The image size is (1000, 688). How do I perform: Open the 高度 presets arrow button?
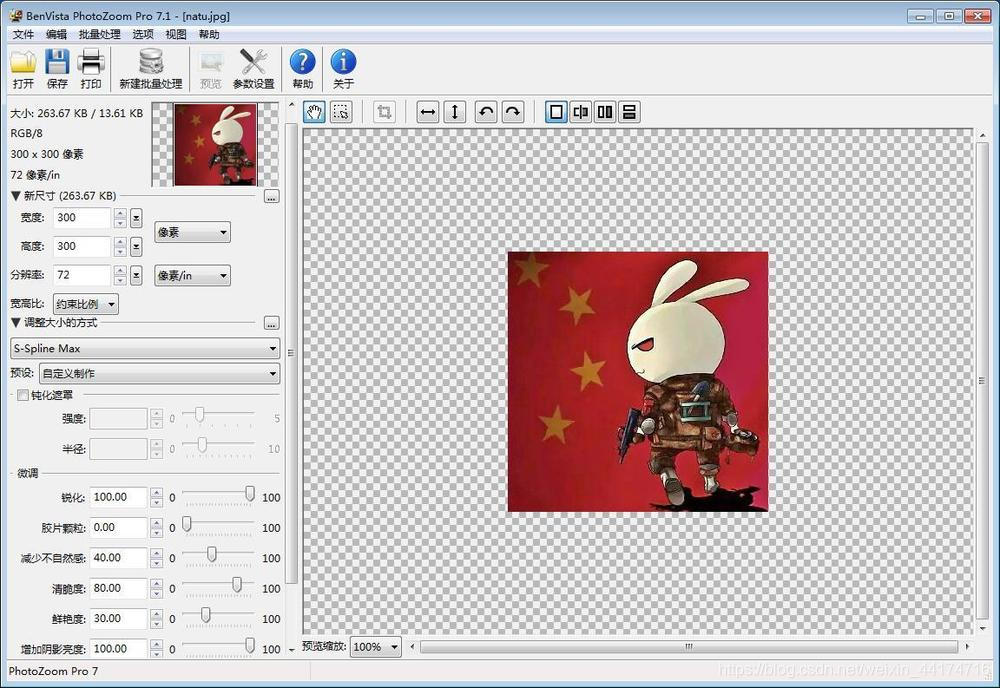pyautogui.click(x=136, y=247)
